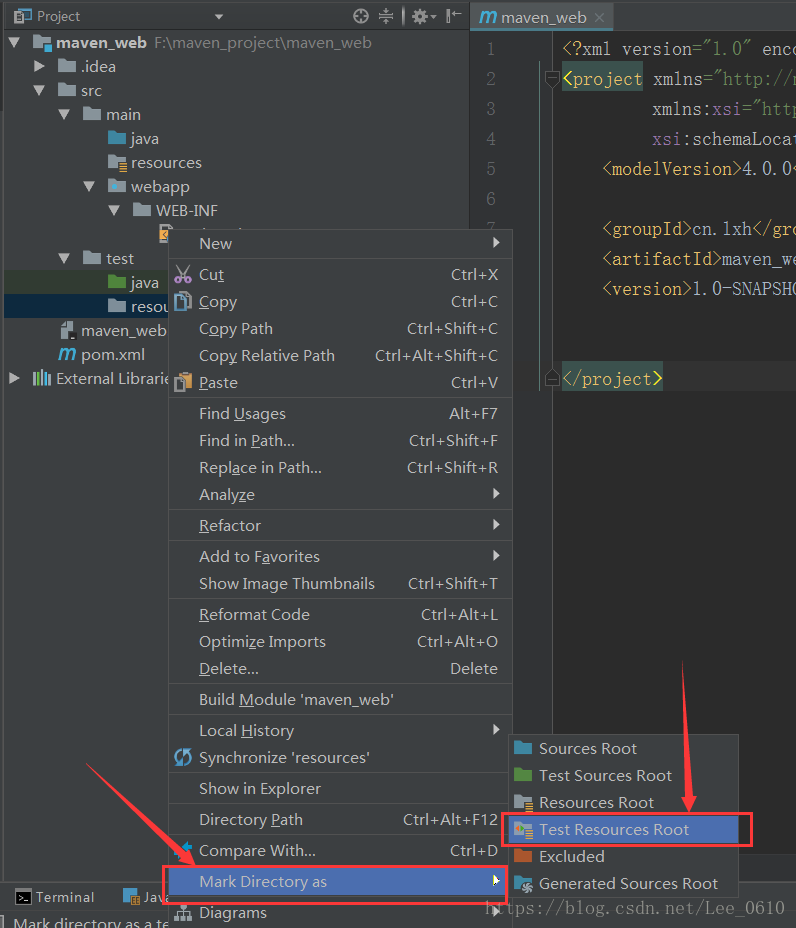Click the Paste clipboard icon
This screenshot has width=796, height=928.
click(x=183, y=382)
